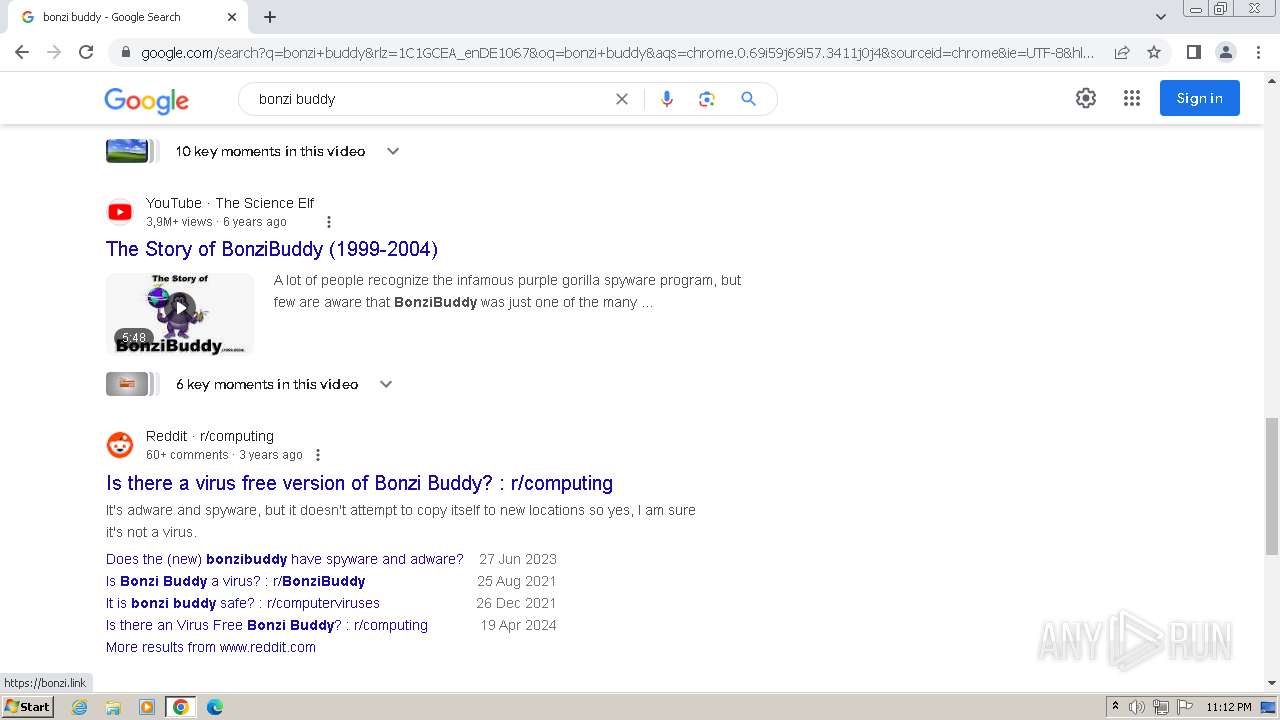Open Is there a virus free version link

click(x=359, y=483)
